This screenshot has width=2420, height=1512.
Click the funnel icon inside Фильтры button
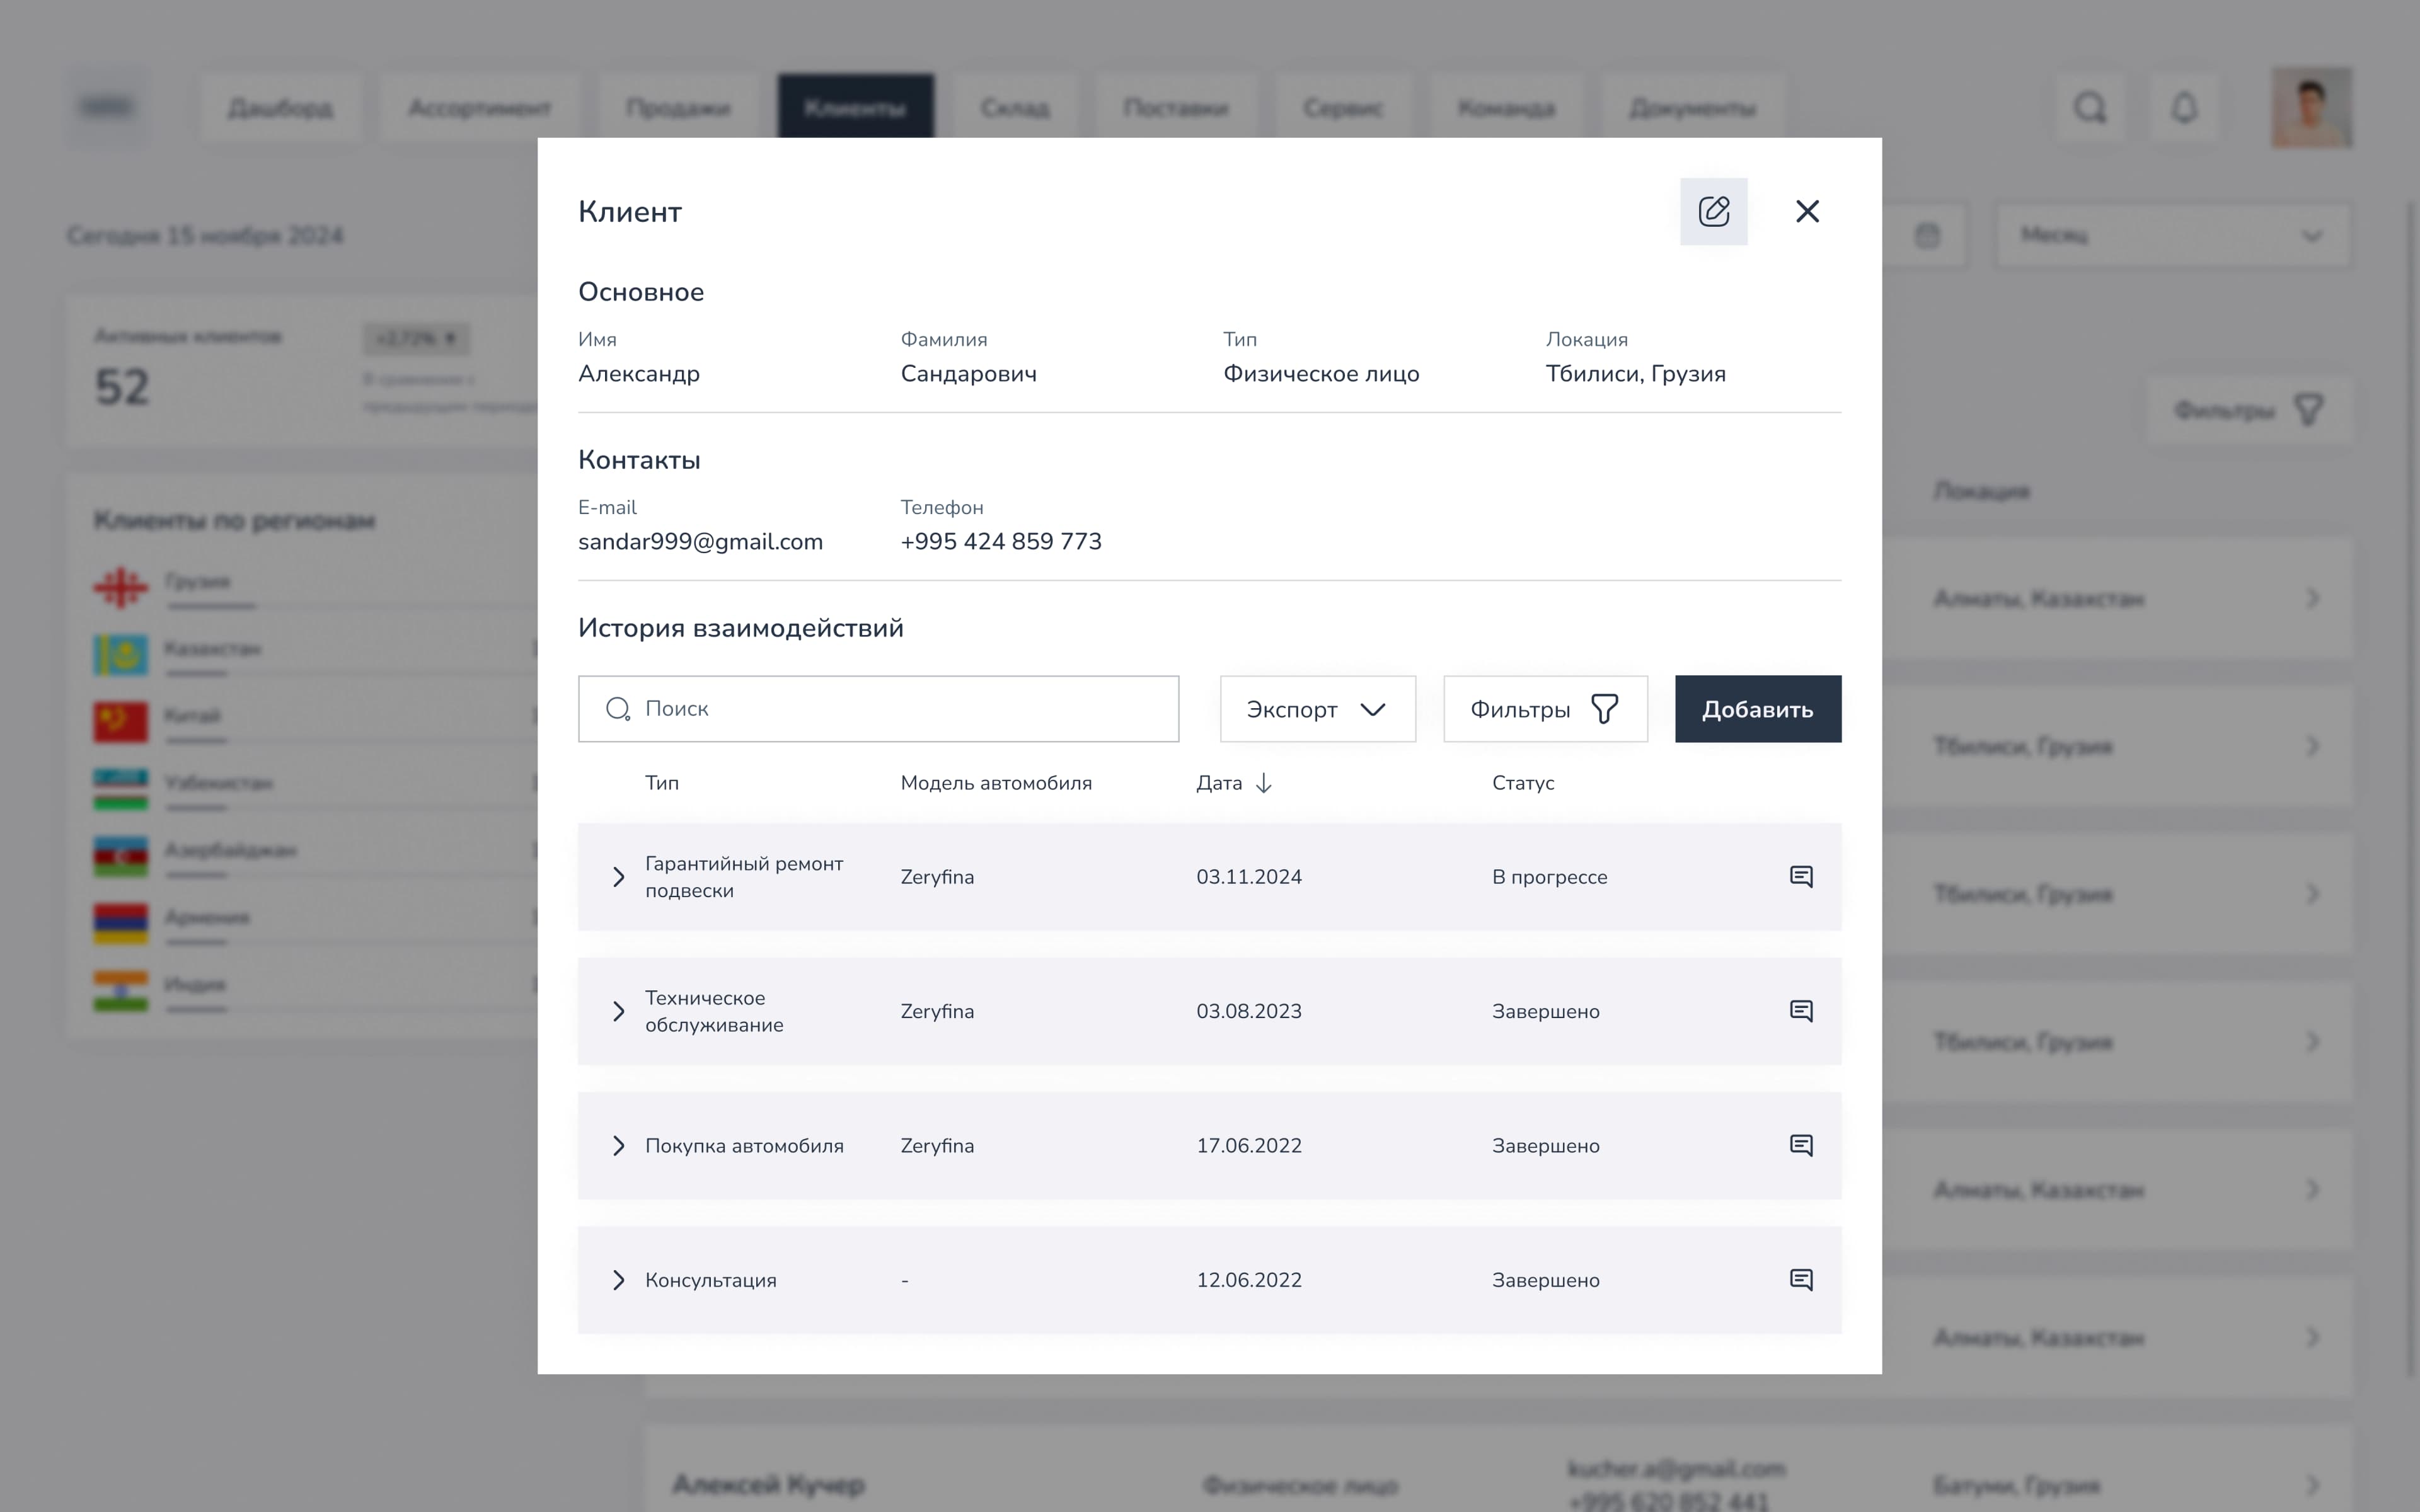coord(1603,708)
